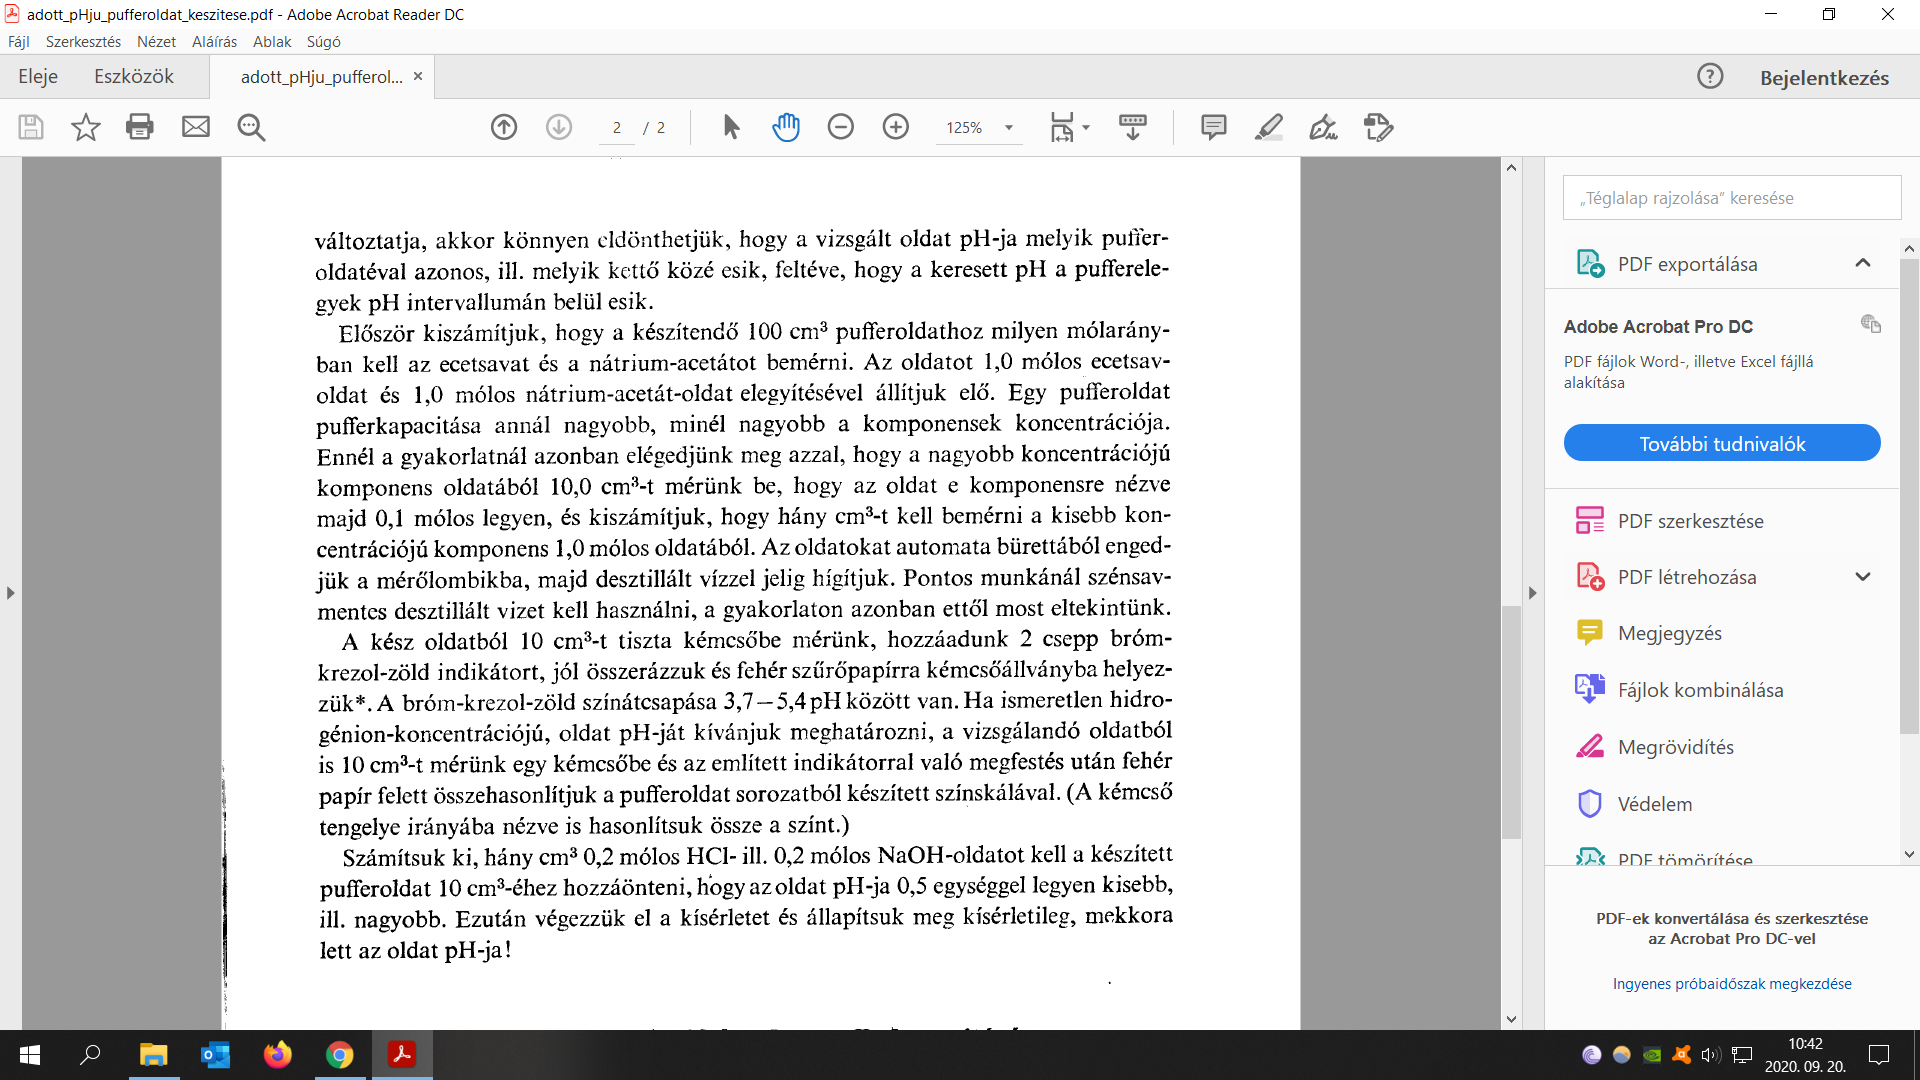Go to the previous page with the up arrow

click(x=504, y=127)
